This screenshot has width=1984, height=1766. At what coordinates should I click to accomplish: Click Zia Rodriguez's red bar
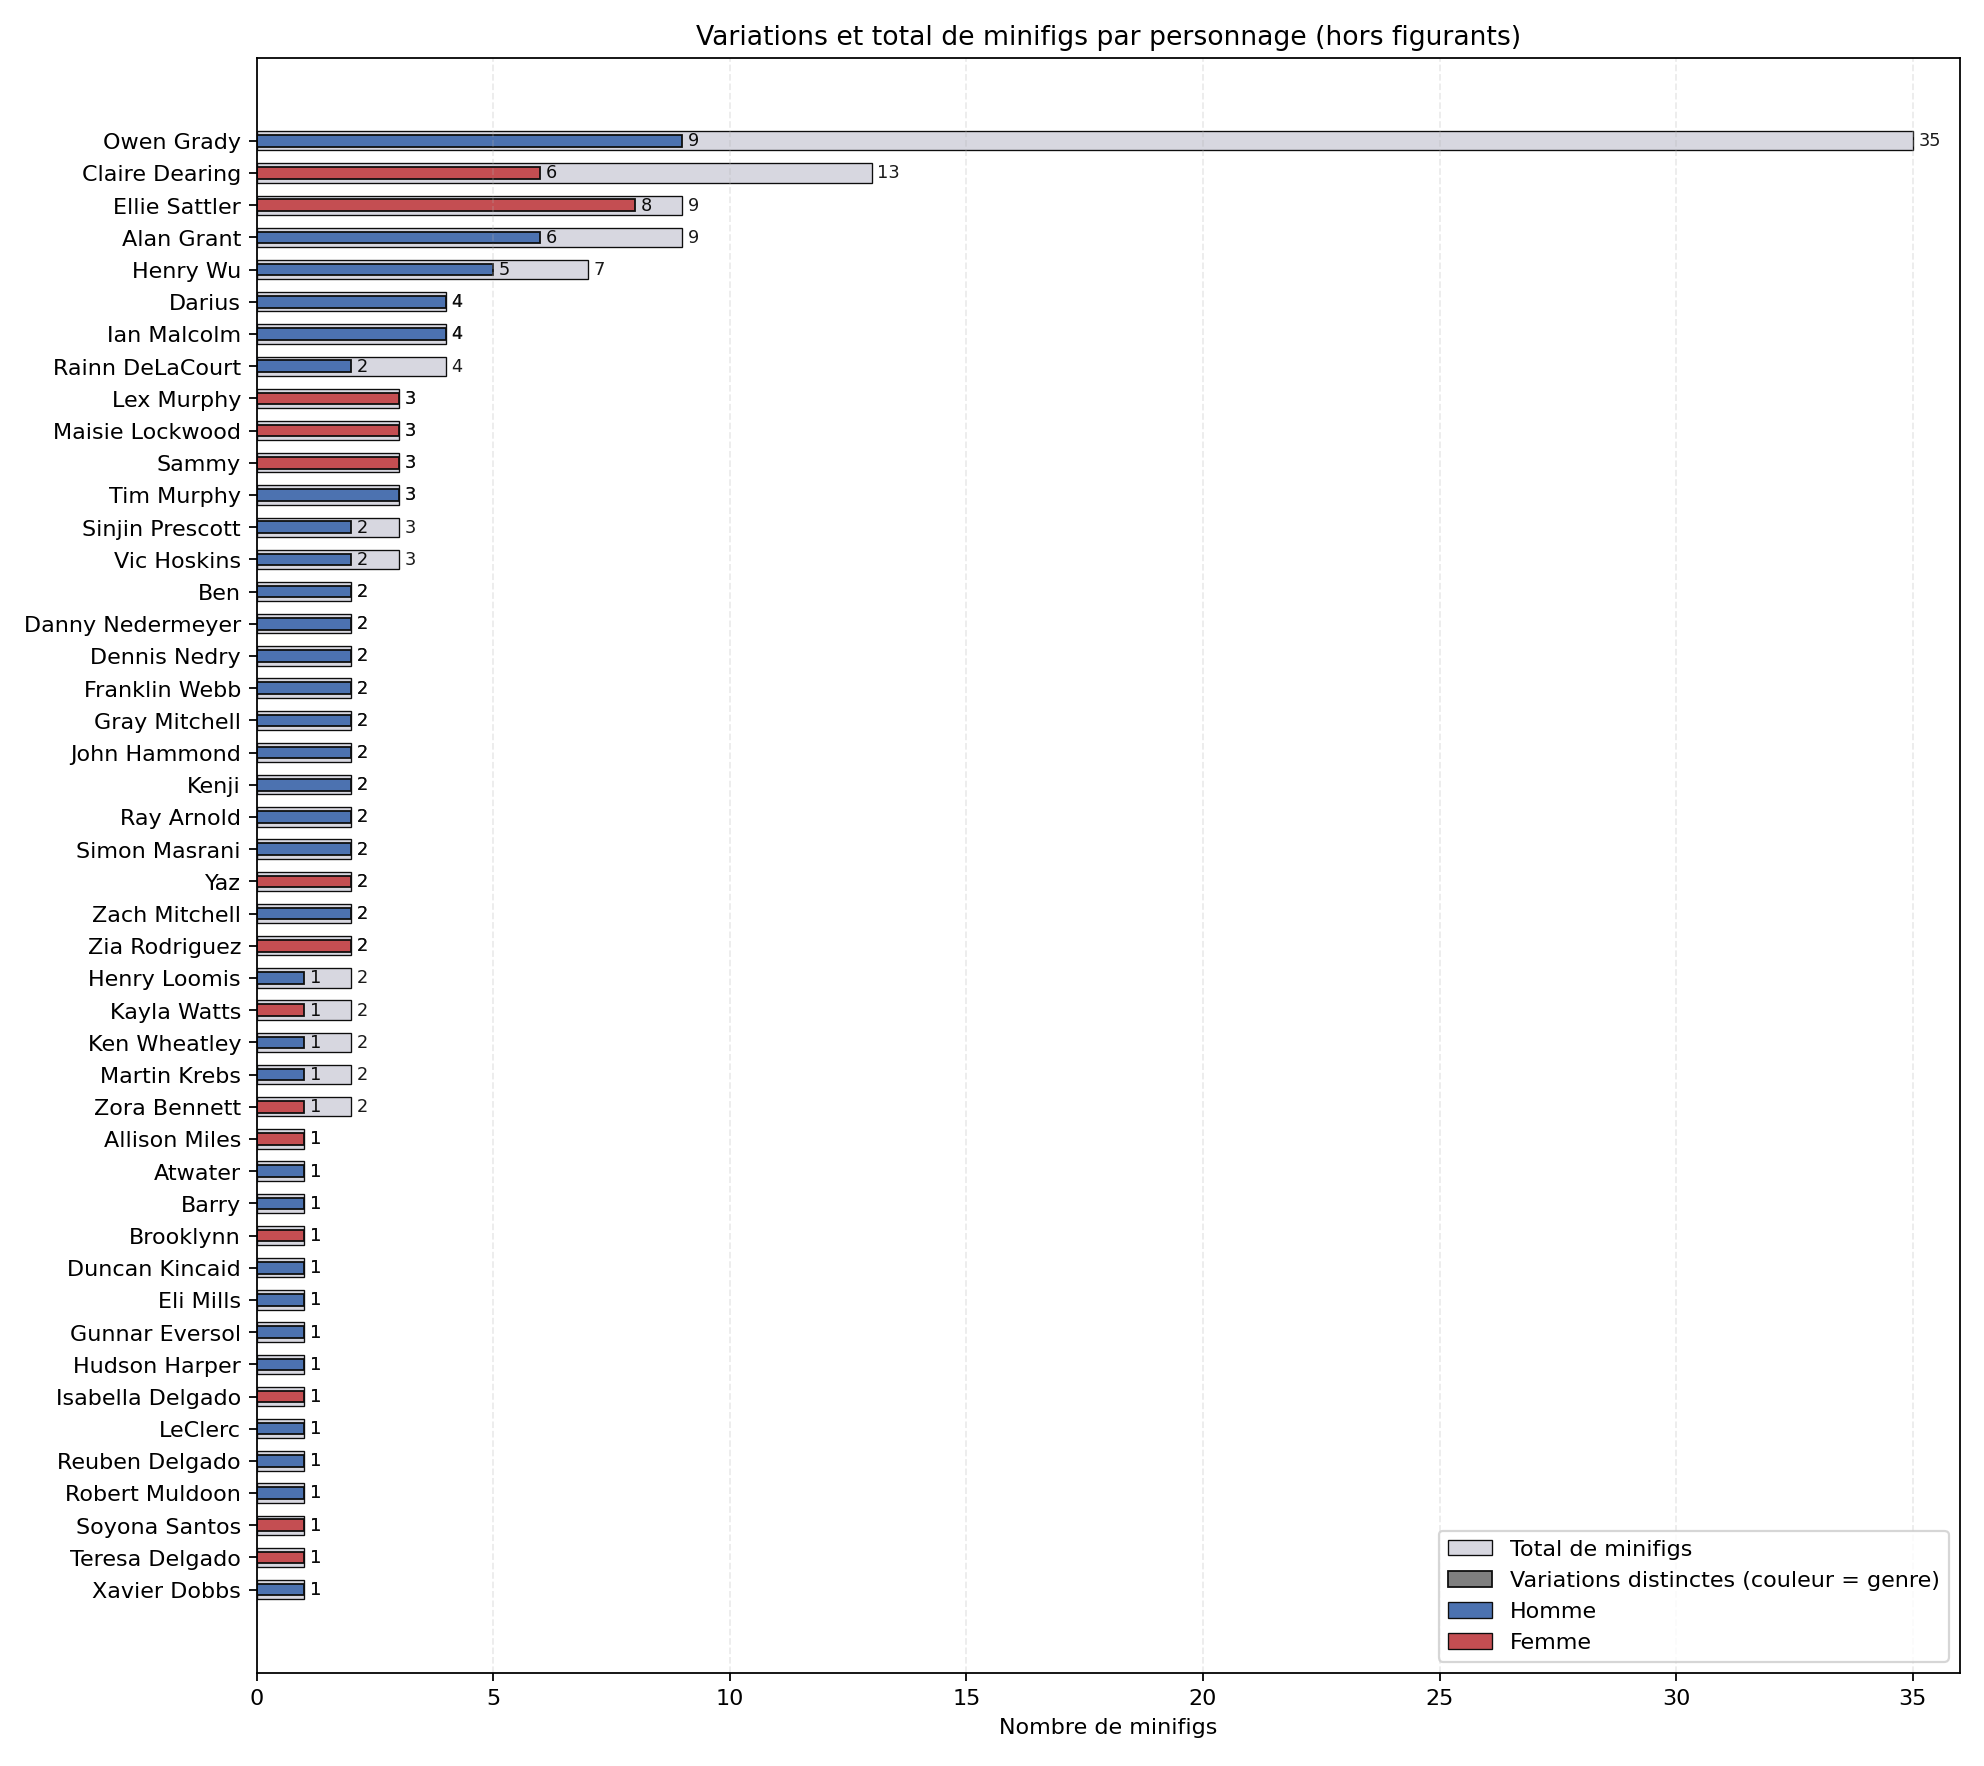click(304, 946)
